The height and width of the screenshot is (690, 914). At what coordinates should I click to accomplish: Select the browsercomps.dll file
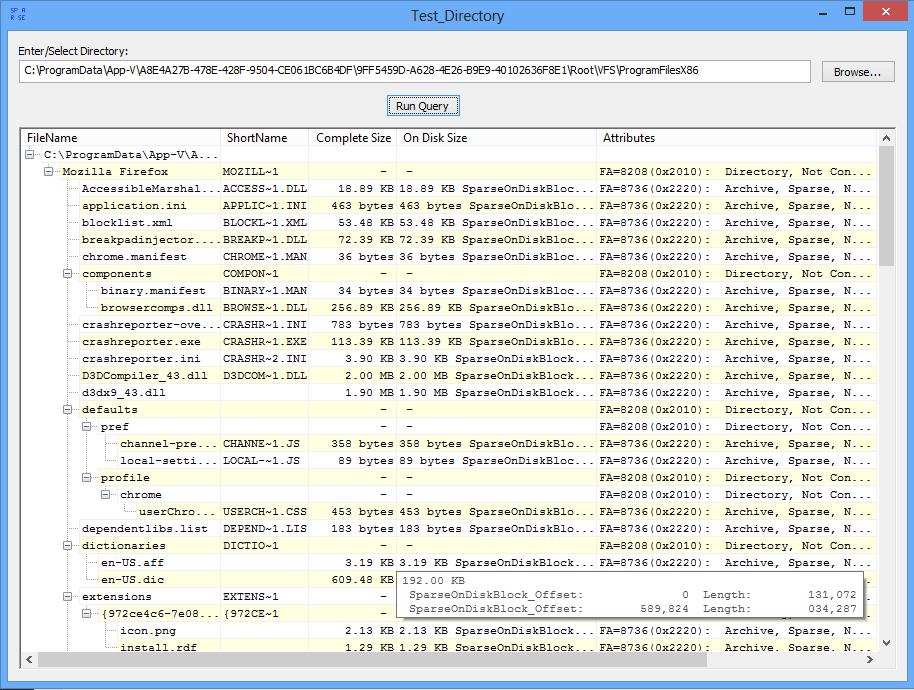point(156,307)
